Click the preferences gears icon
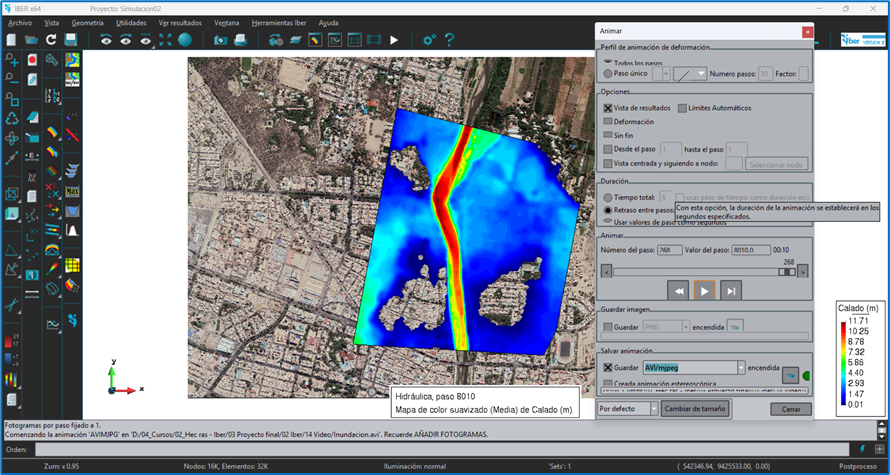890x475 pixels. click(x=429, y=40)
